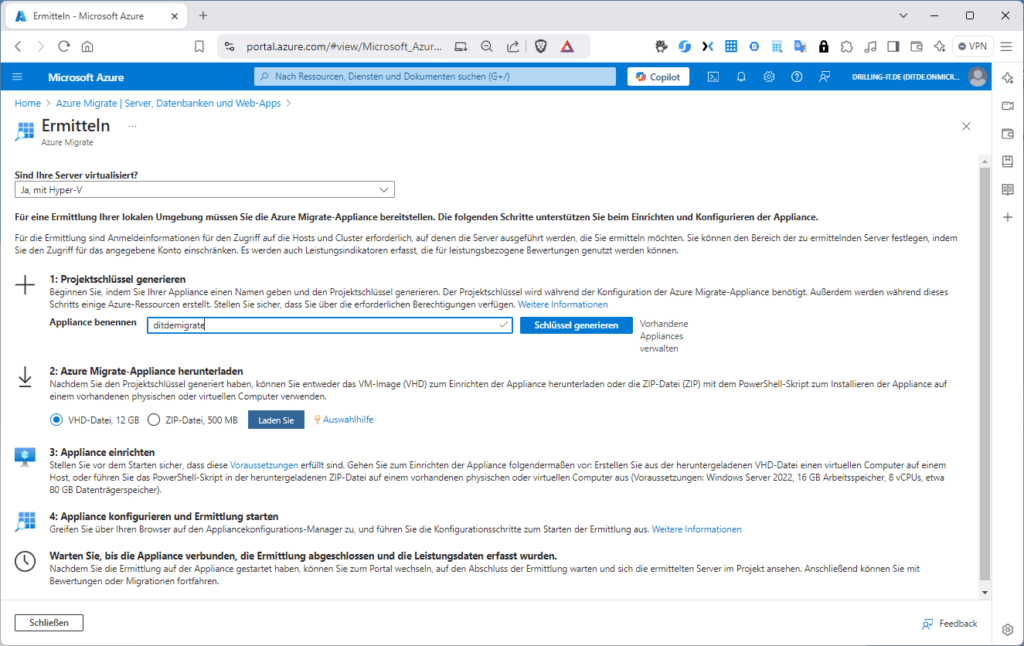This screenshot has height=646, width=1024.
Task: Click the share icon in address bar
Action: coord(513,46)
